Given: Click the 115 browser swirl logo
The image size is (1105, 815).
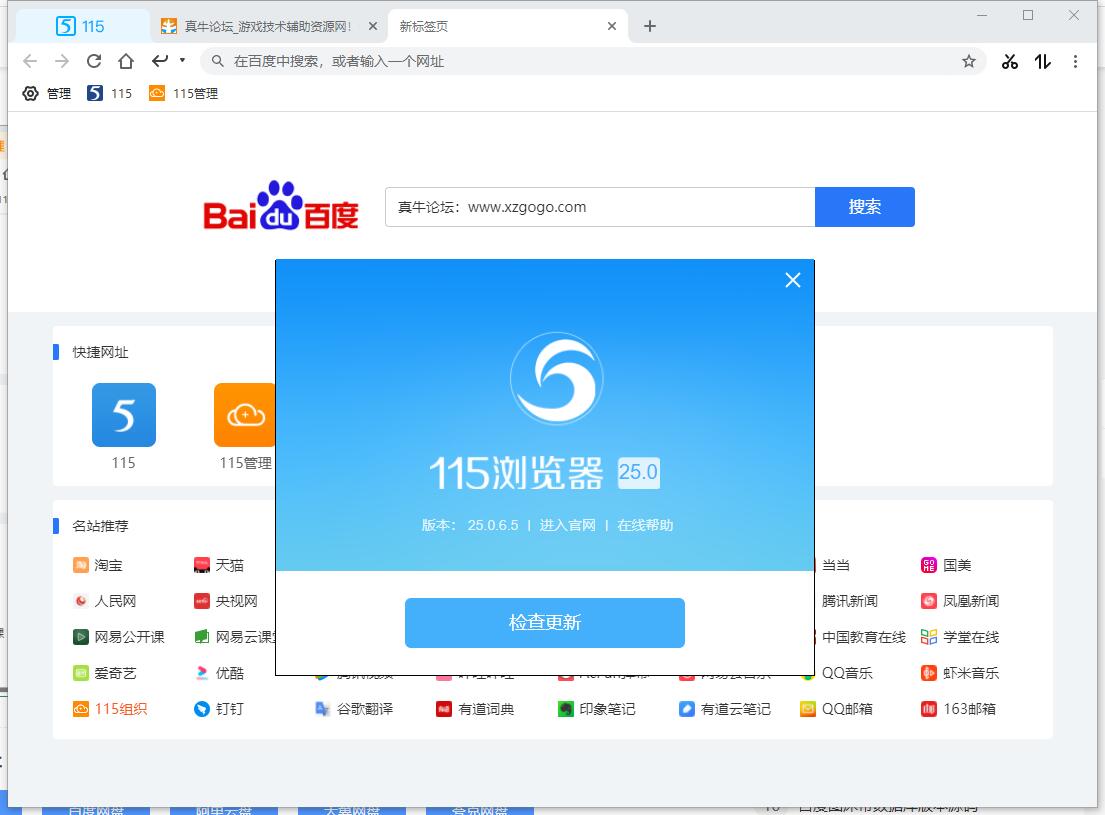Looking at the screenshot, I should [x=557, y=378].
